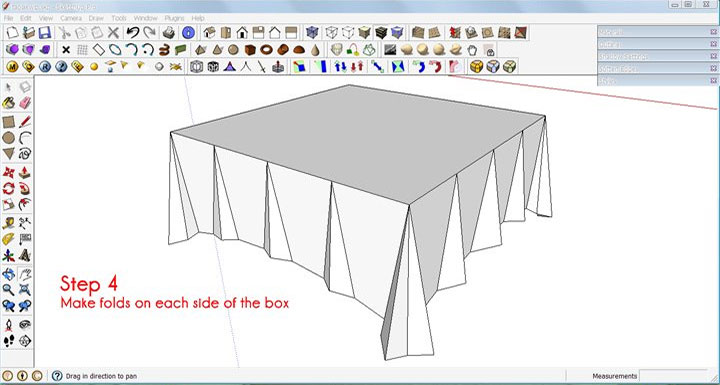Open the View menu
The image size is (720, 385).
click(46, 18)
